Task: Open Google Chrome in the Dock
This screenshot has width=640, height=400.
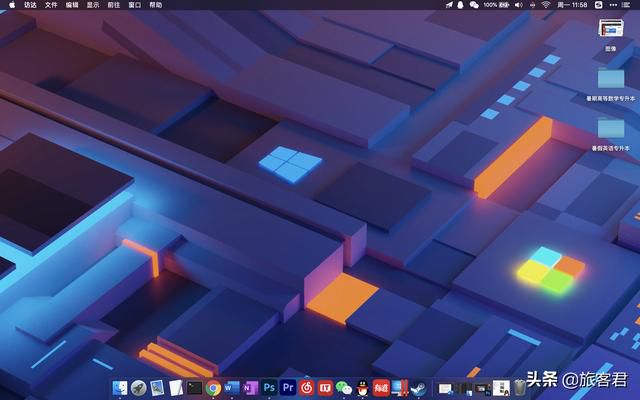Action: pyautogui.click(x=213, y=388)
